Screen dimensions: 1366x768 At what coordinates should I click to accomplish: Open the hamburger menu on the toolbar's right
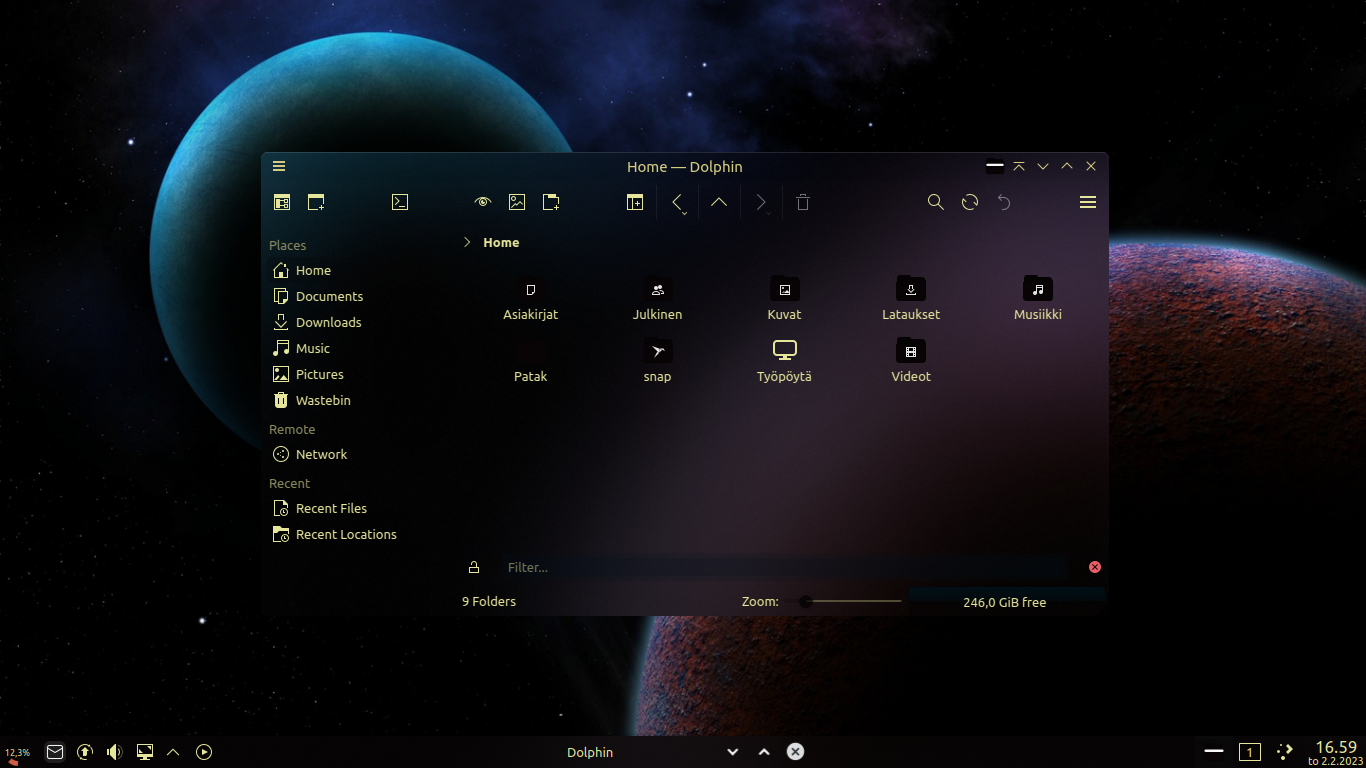(x=1088, y=202)
